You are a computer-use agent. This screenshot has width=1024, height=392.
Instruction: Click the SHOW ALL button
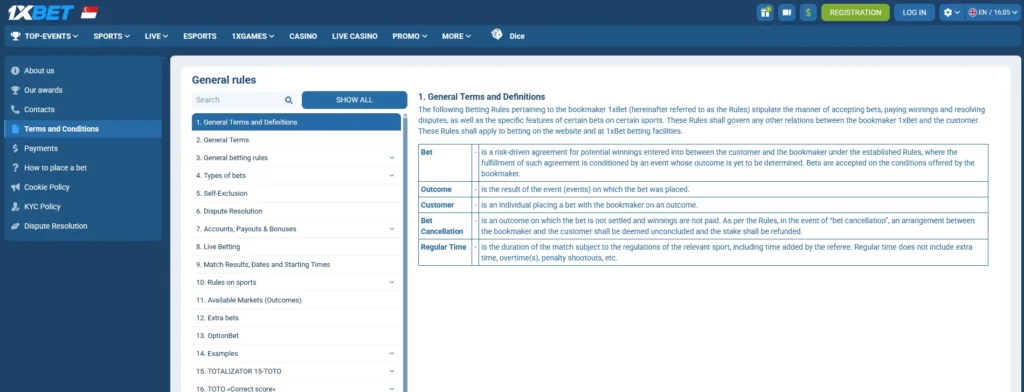355,100
